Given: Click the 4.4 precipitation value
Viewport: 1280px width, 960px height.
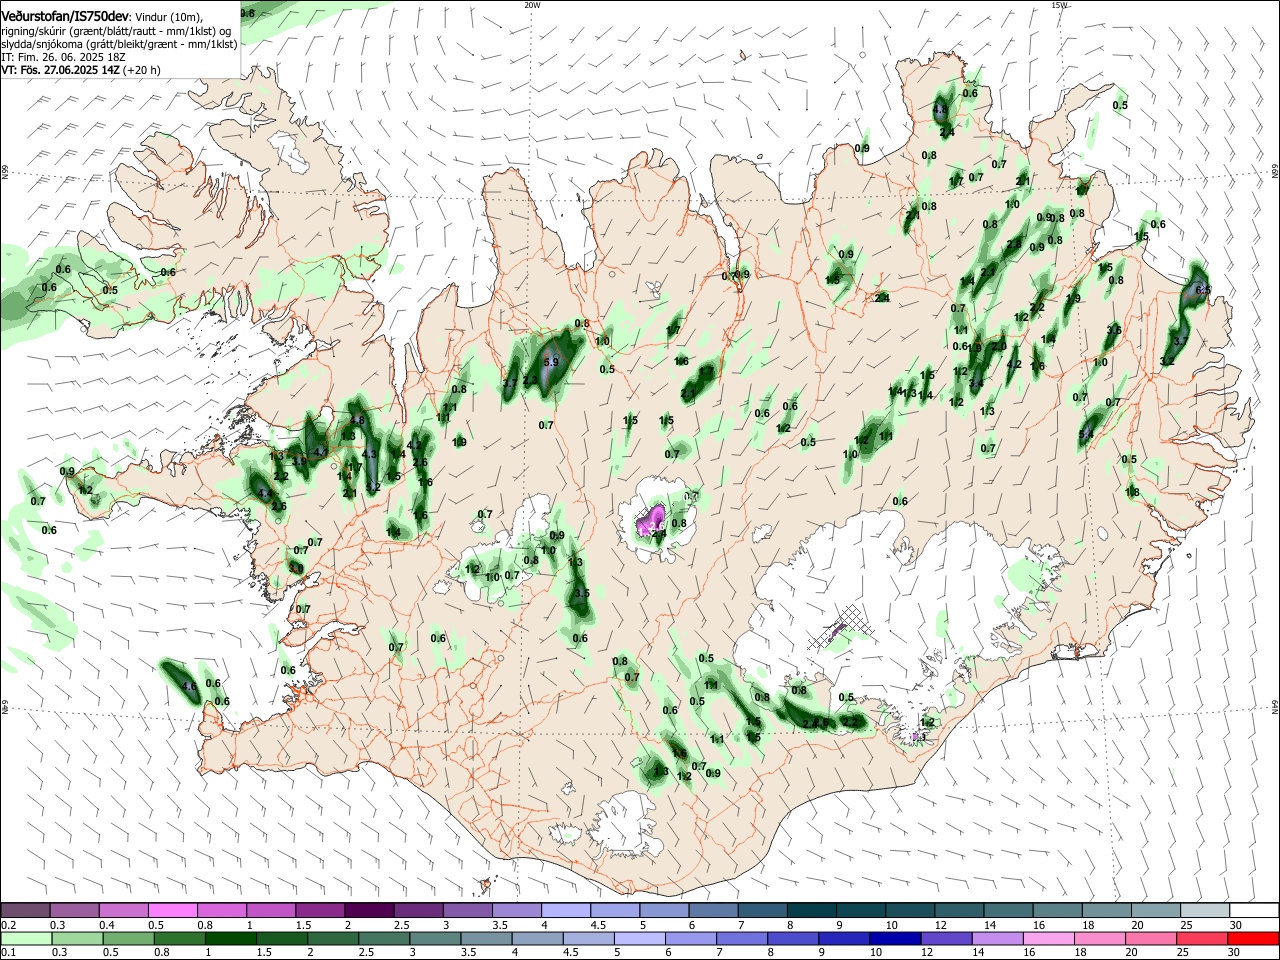Looking at the screenshot, I should point(264,494).
